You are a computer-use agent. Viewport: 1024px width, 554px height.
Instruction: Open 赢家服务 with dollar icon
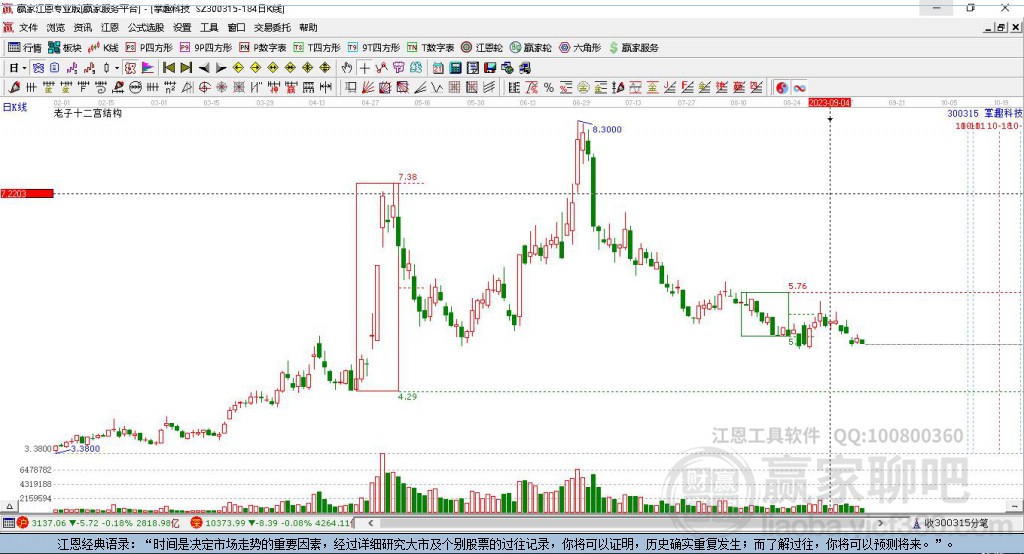coord(633,48)
